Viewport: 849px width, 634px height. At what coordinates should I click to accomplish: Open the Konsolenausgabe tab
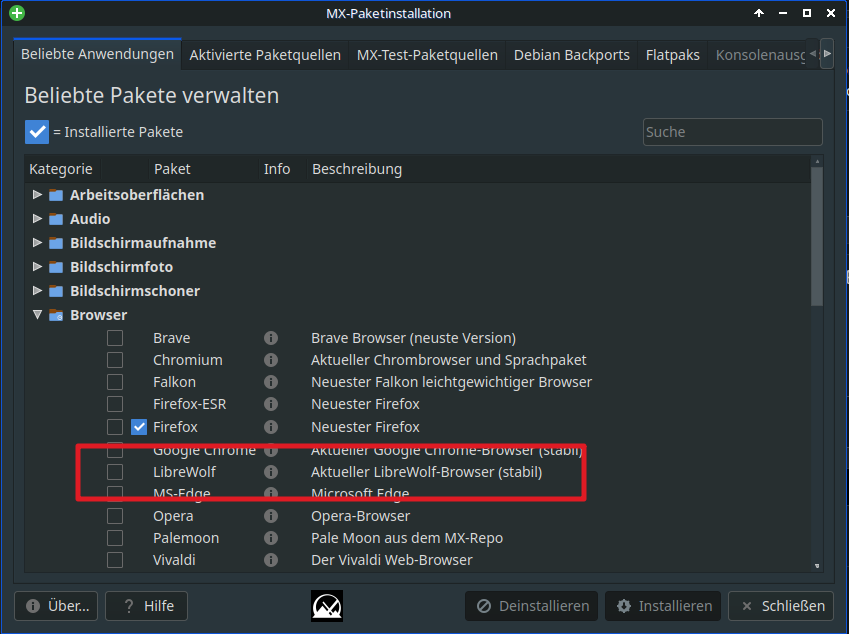[x=760, y=55]
